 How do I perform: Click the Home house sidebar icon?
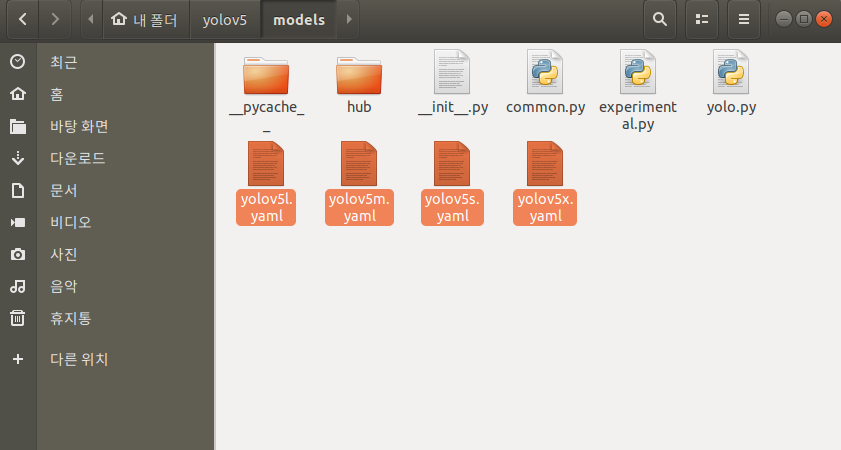18,94
